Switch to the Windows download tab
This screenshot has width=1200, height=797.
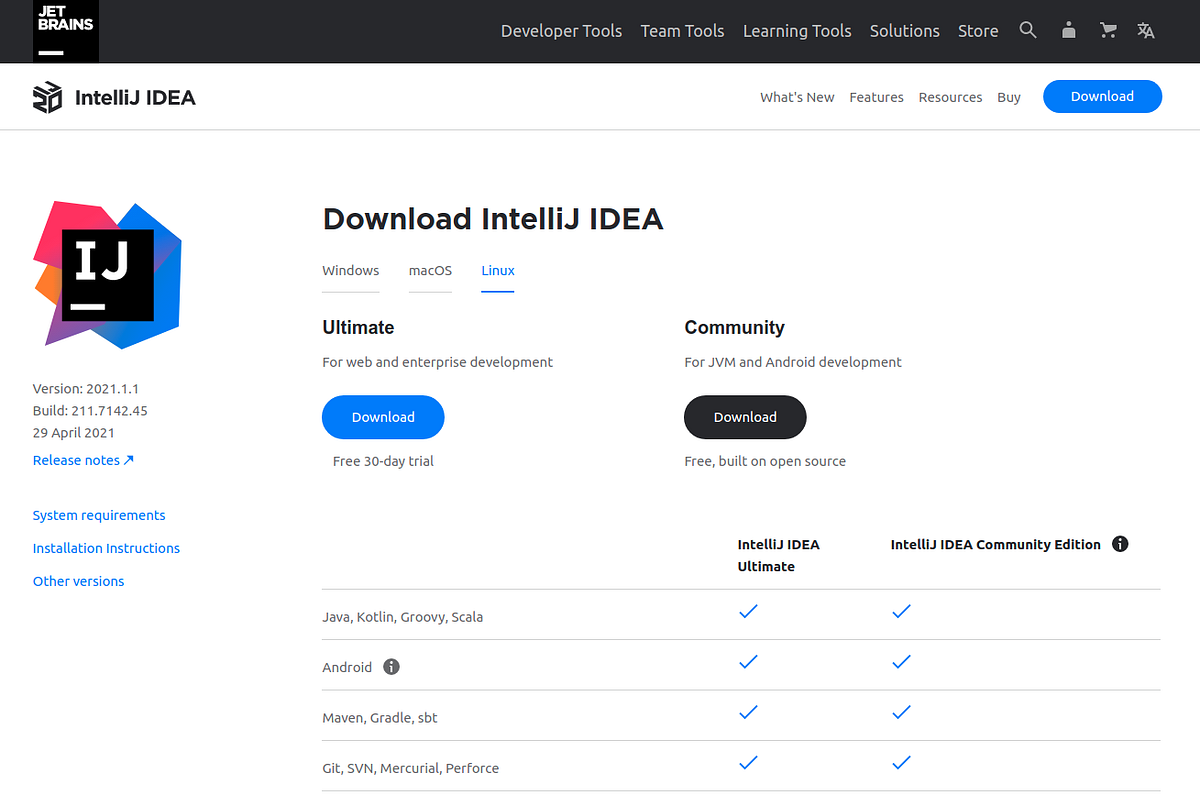pyautogui.click(x=350, y=270)
